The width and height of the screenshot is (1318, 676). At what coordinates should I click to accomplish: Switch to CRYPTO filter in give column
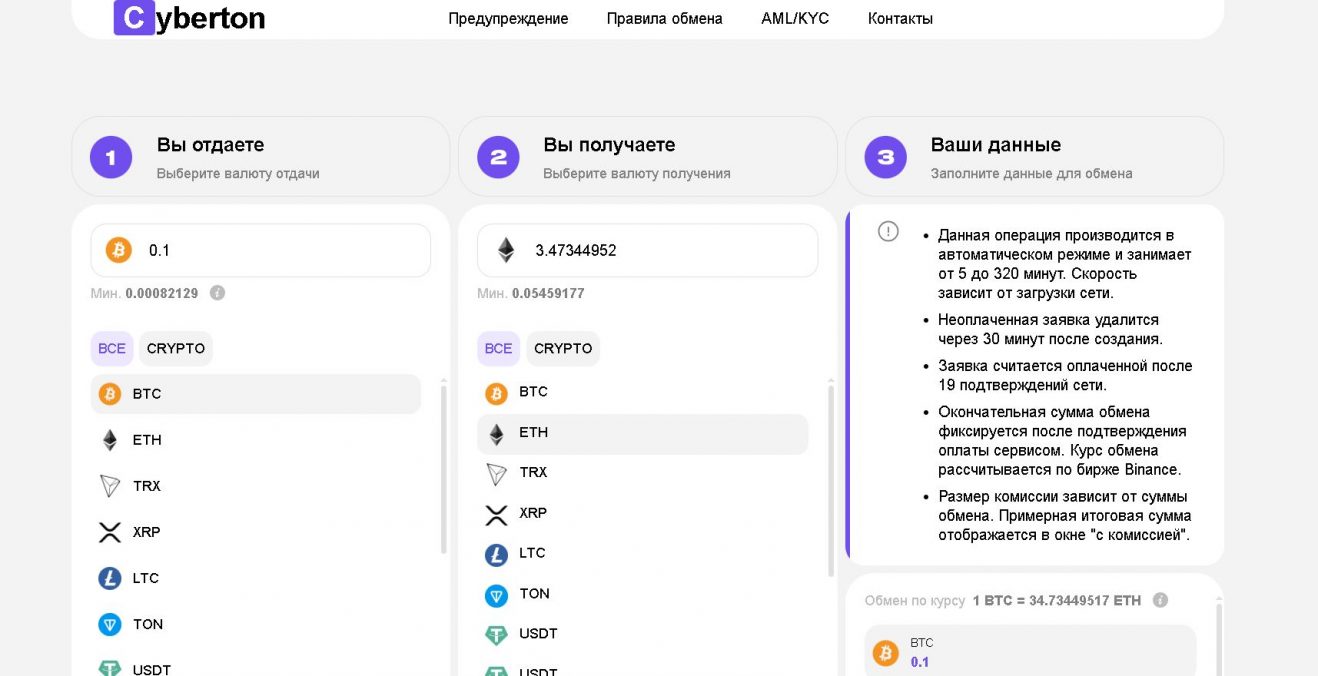point(176,349)
